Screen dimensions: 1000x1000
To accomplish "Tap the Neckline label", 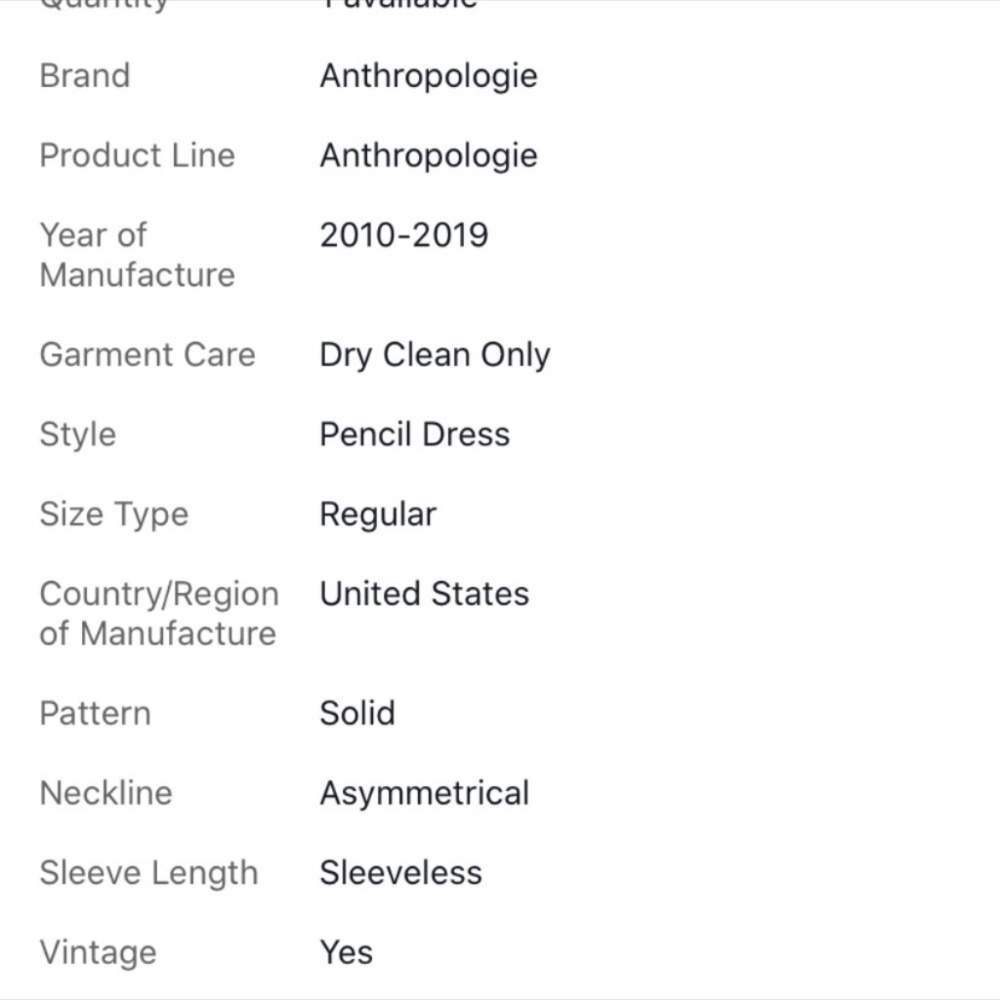I will [x=106, y=793].
